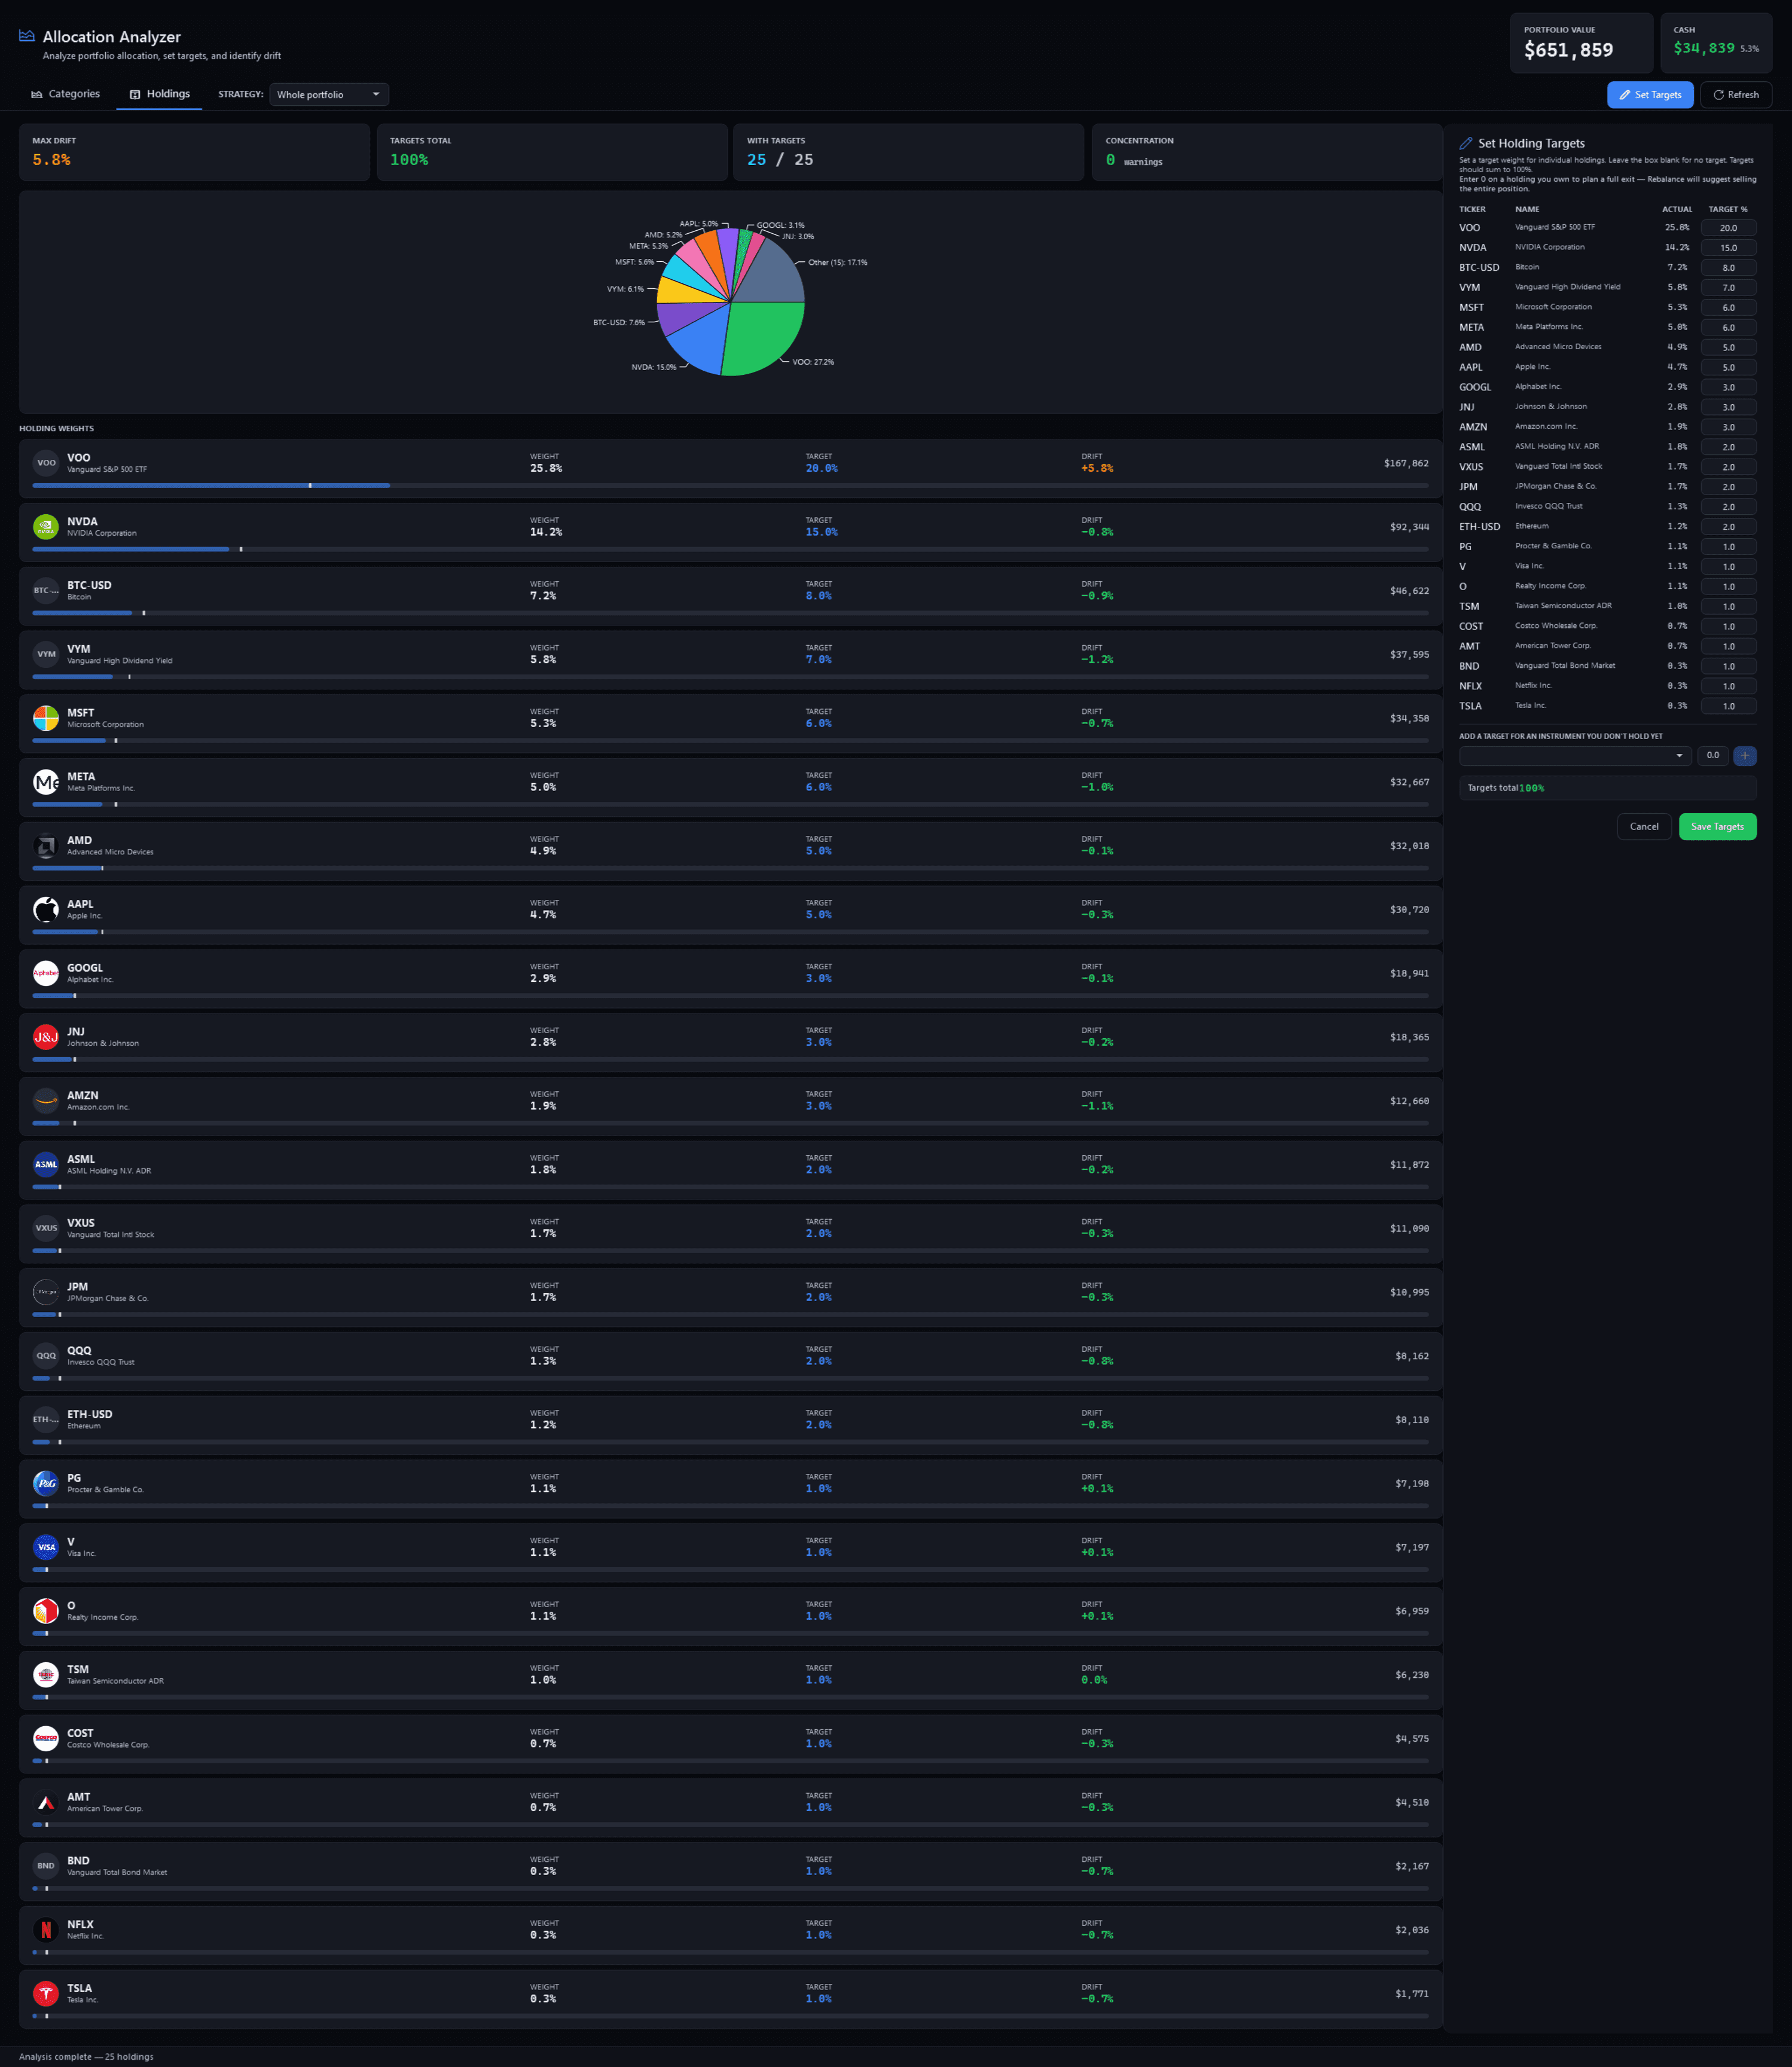Screen dimensions: 1792x2067
Task: Click the BTC-USD holding row
Action: pos(730,596)
